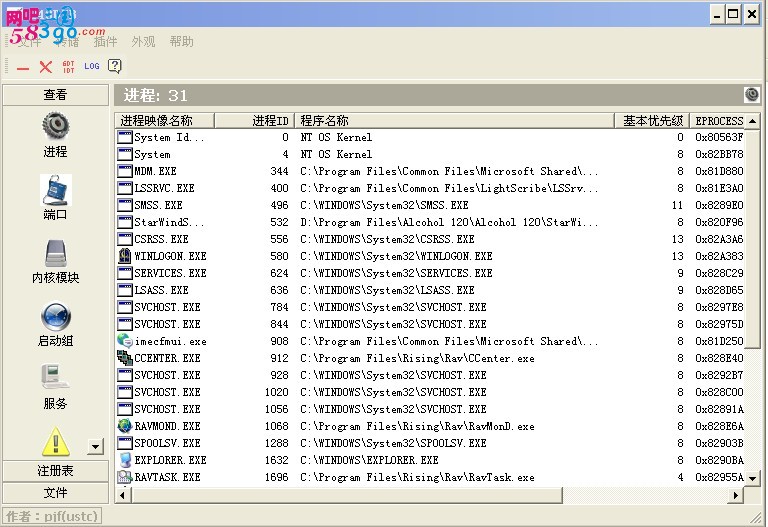Sort by EPROCESS column header
This screenshot has width=768, height=527.
coord(718,120)
